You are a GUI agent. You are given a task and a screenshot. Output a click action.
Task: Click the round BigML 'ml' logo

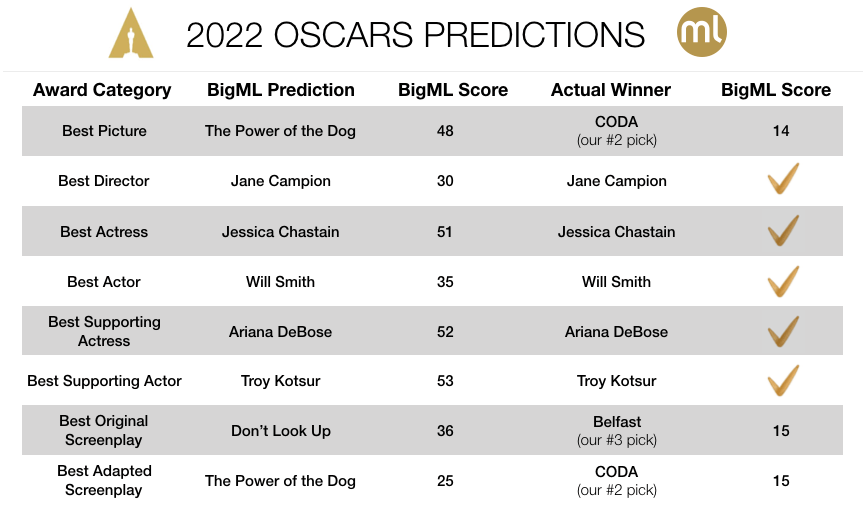701,32
